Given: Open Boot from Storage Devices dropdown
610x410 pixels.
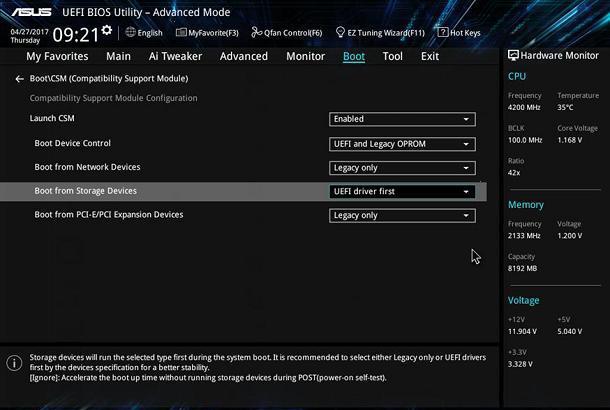Looking at the screenshot, I should (402, 191).
